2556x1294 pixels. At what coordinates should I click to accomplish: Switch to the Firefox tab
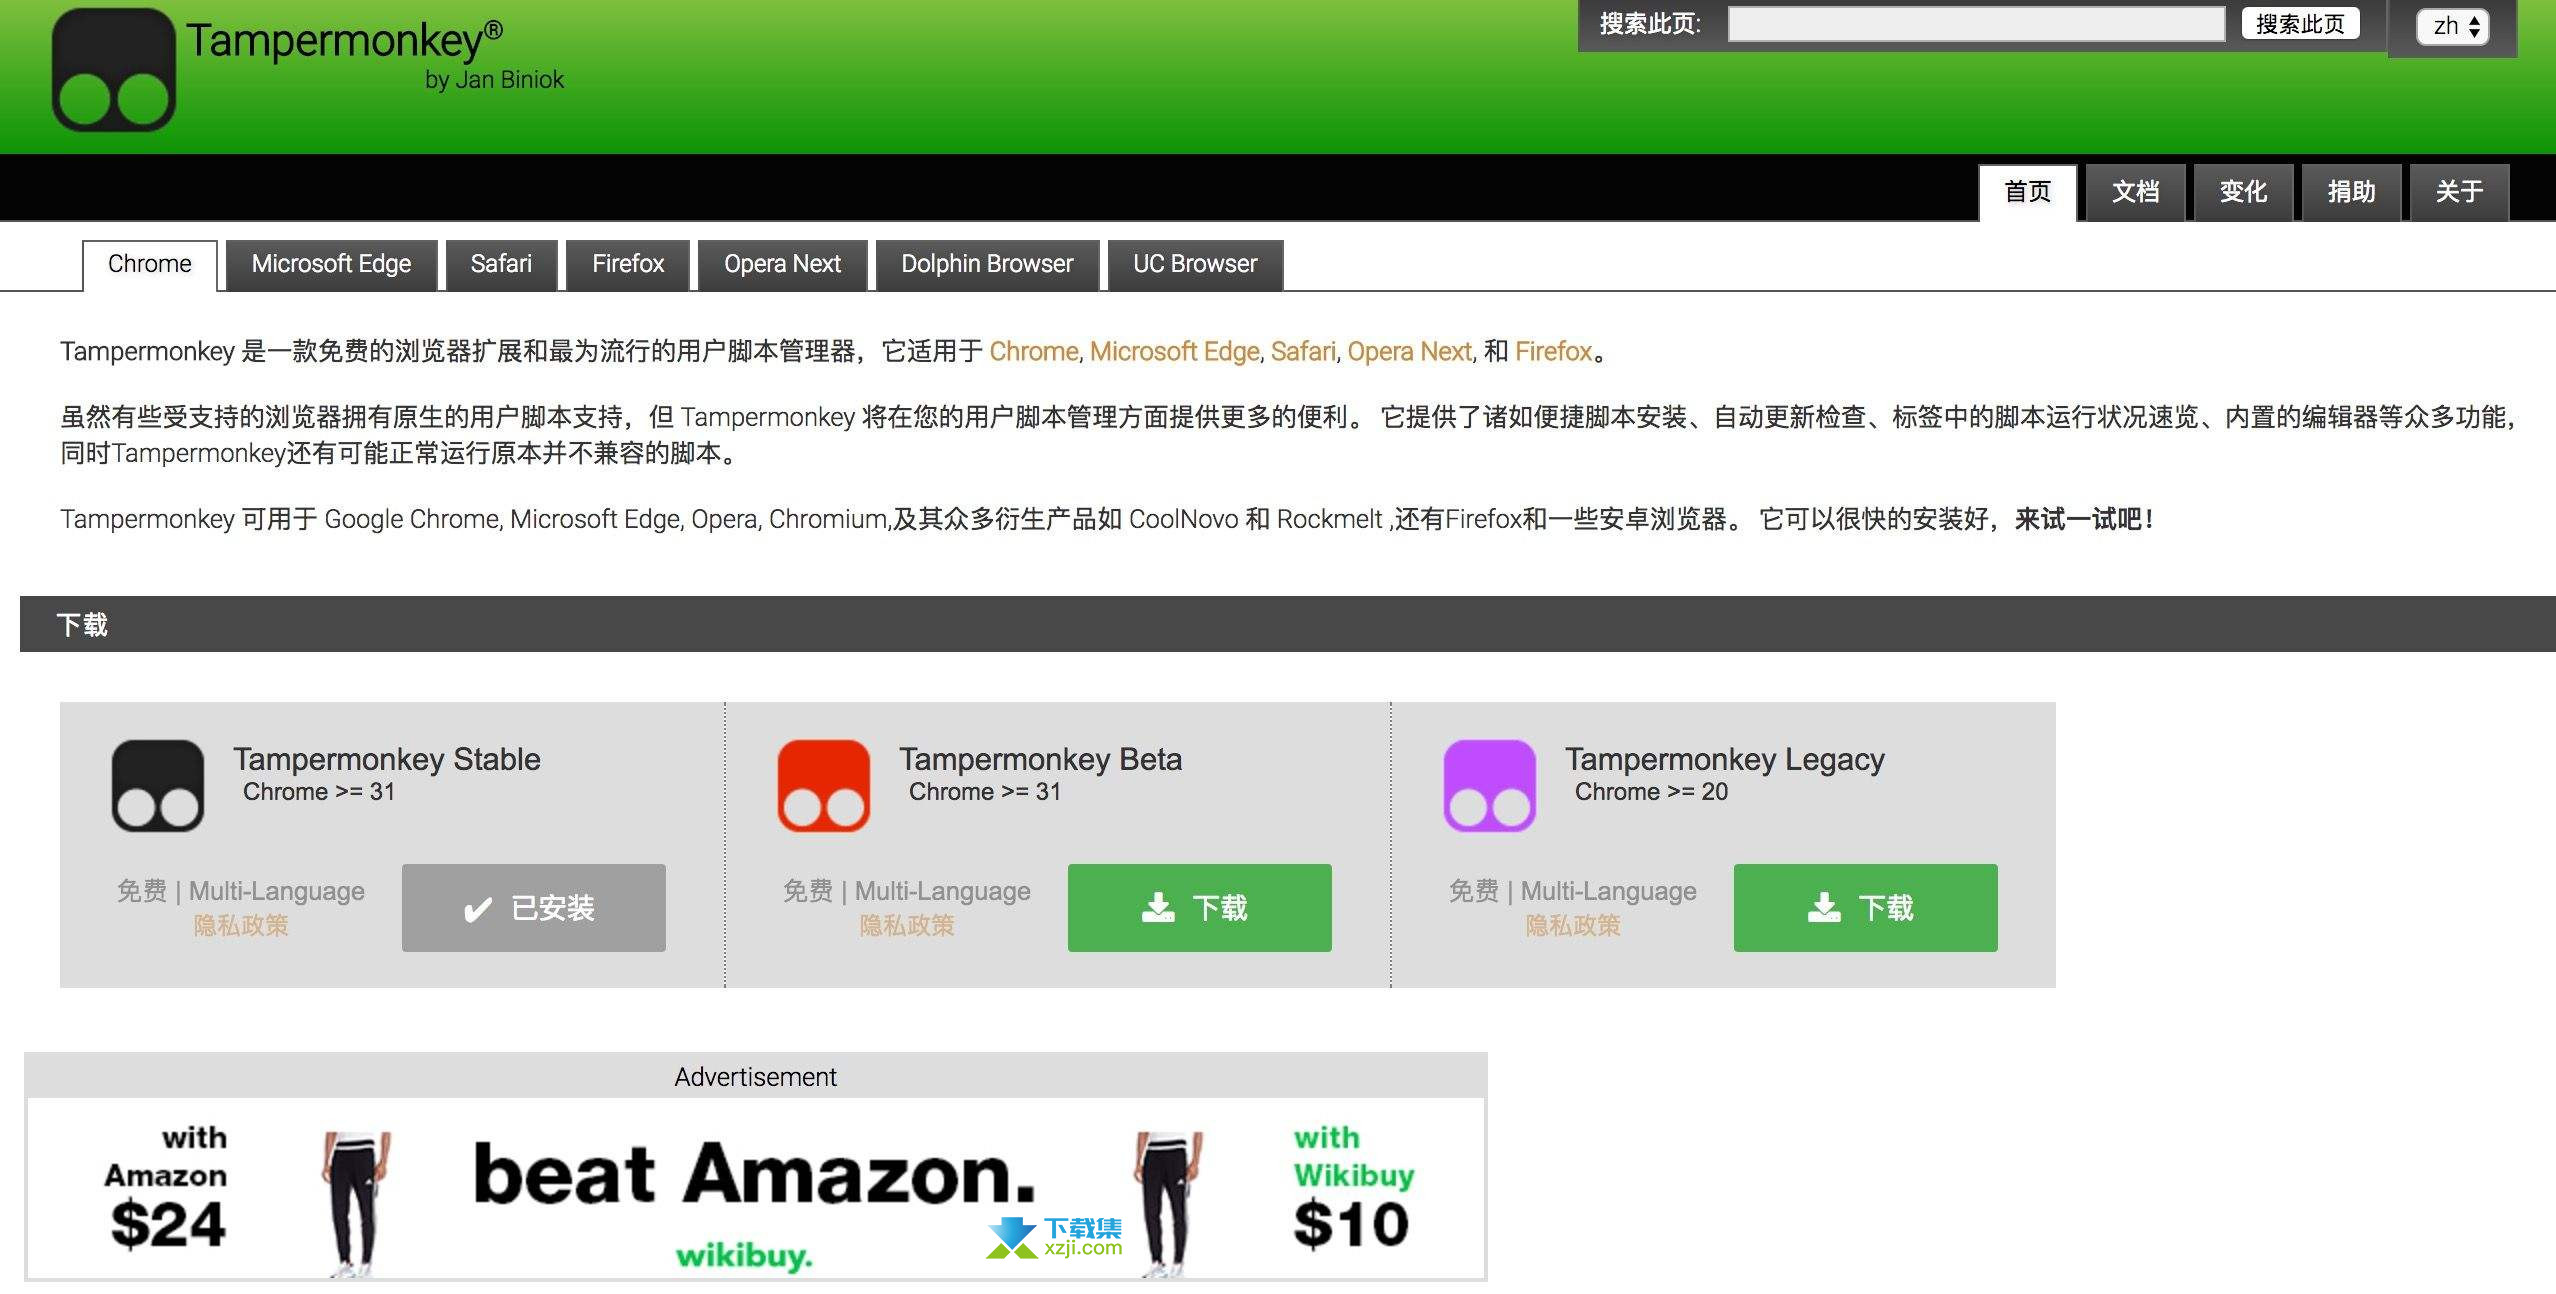[x=628, y=265]
